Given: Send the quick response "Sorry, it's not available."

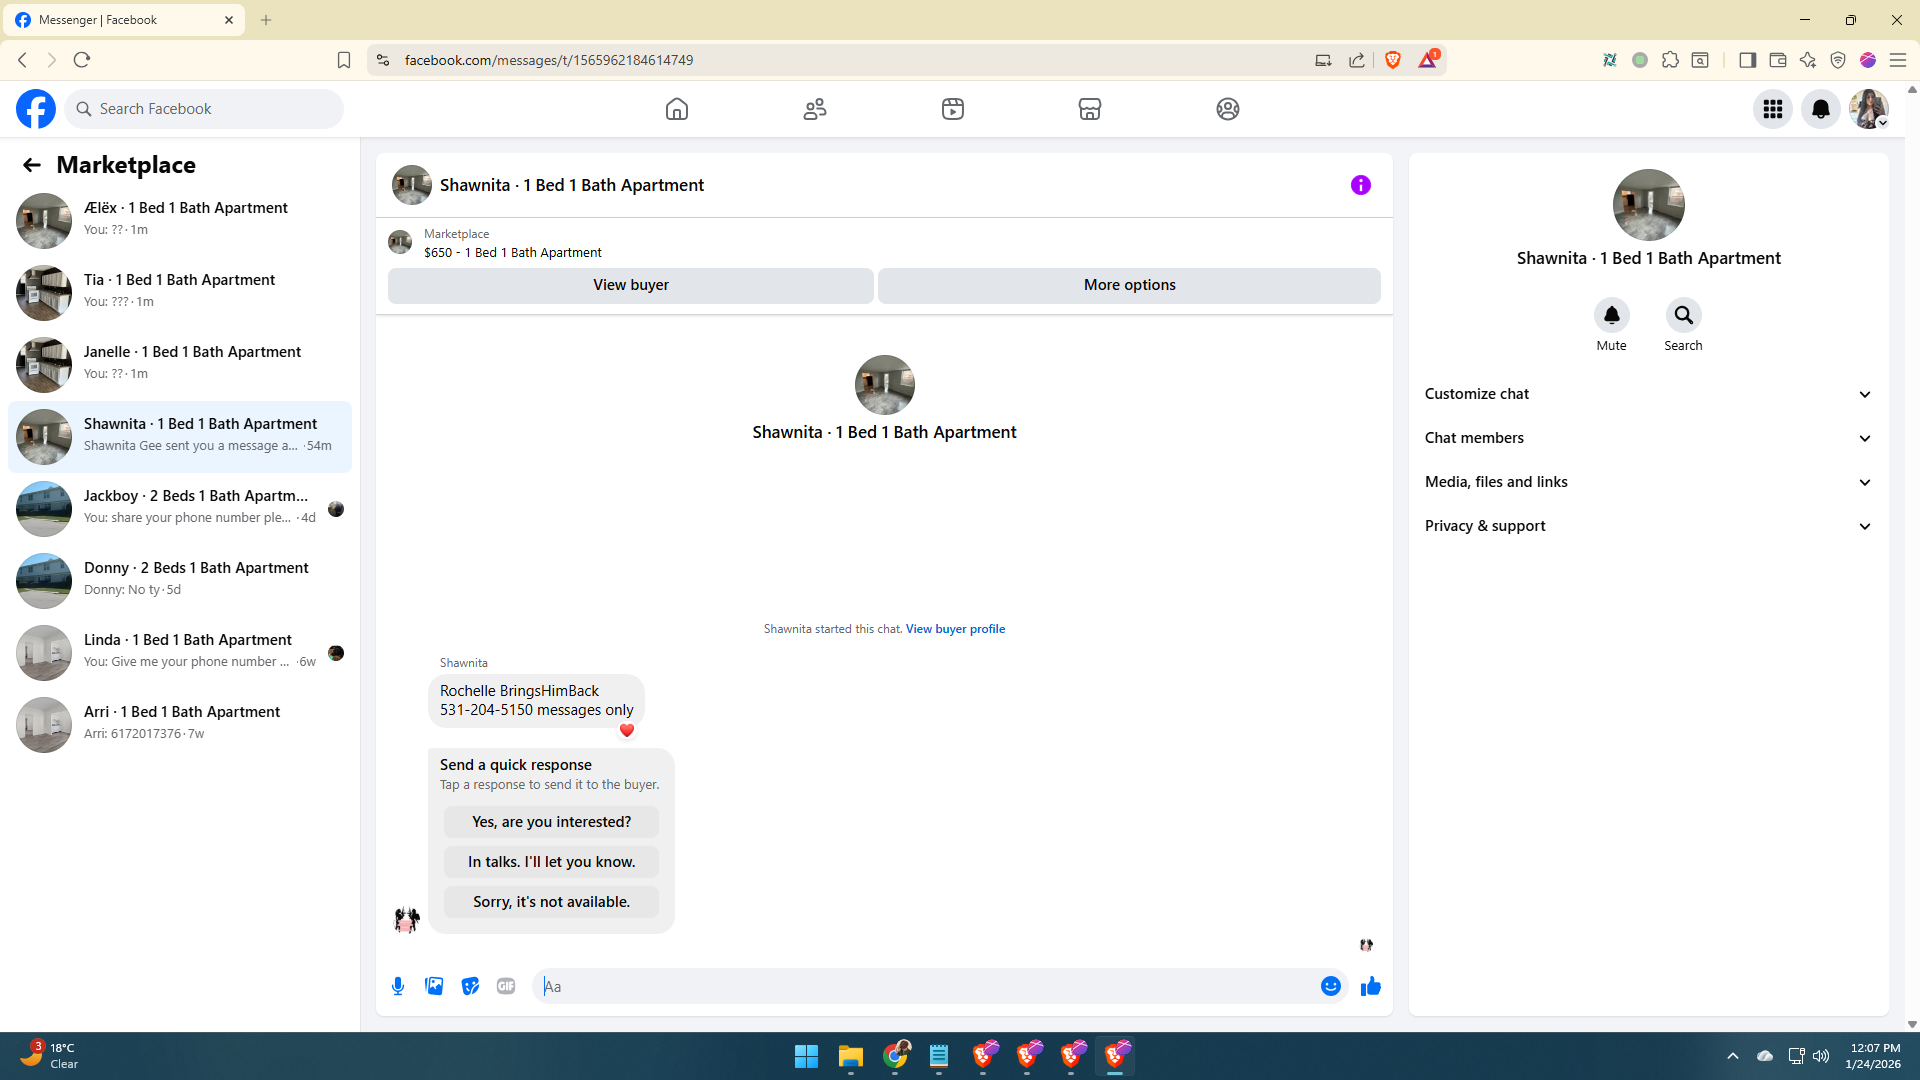Looking at the screenshot, I should click(x=551, y=902).
